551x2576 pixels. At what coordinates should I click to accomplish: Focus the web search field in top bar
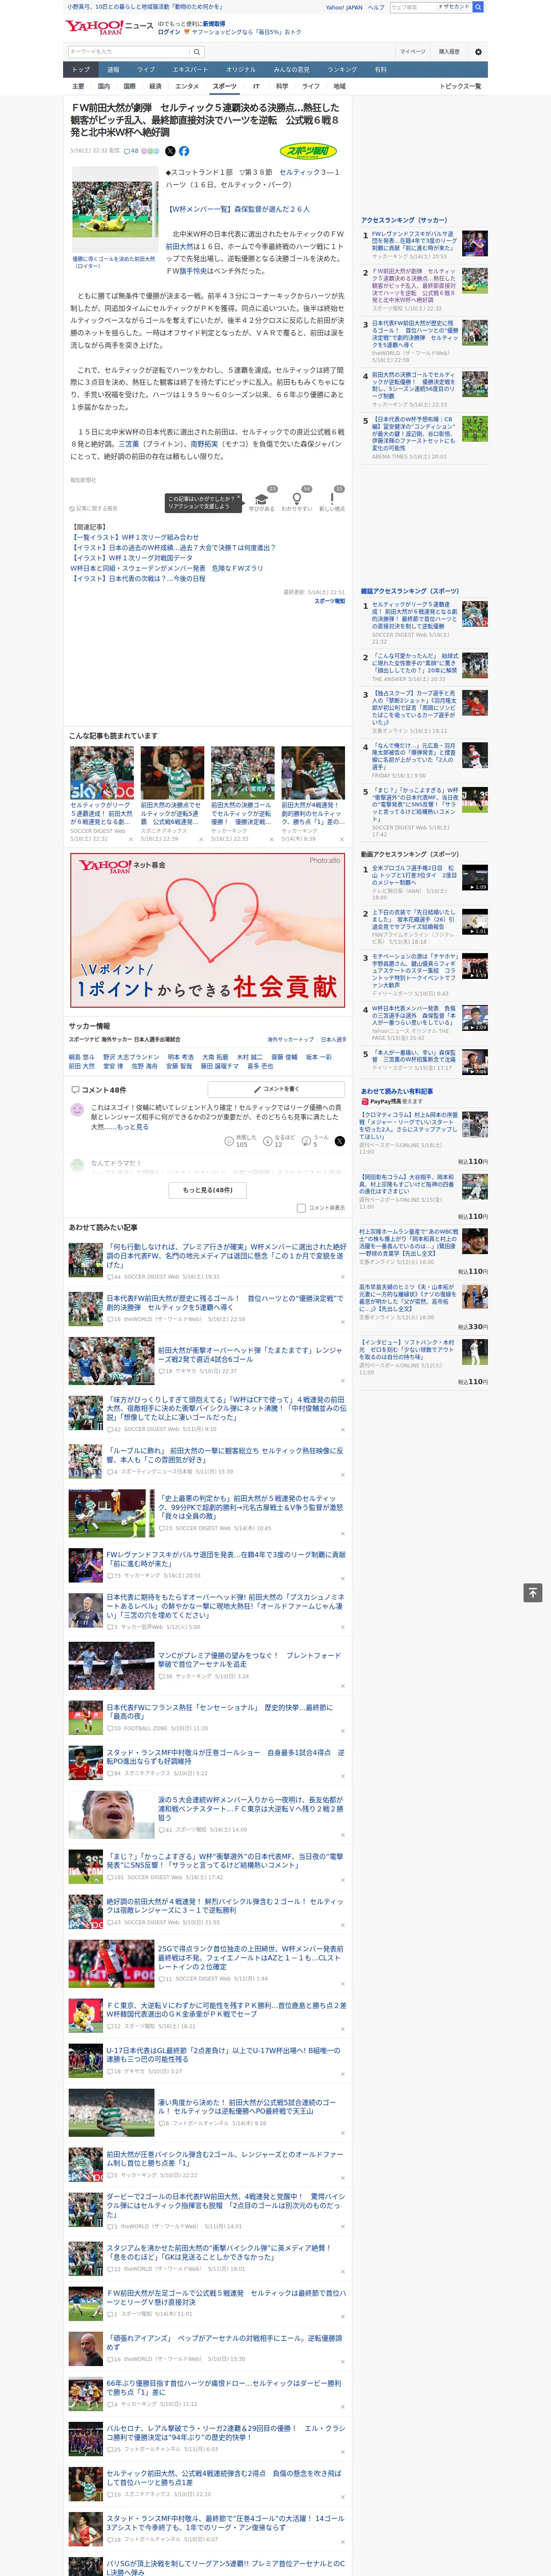point(412,7)
